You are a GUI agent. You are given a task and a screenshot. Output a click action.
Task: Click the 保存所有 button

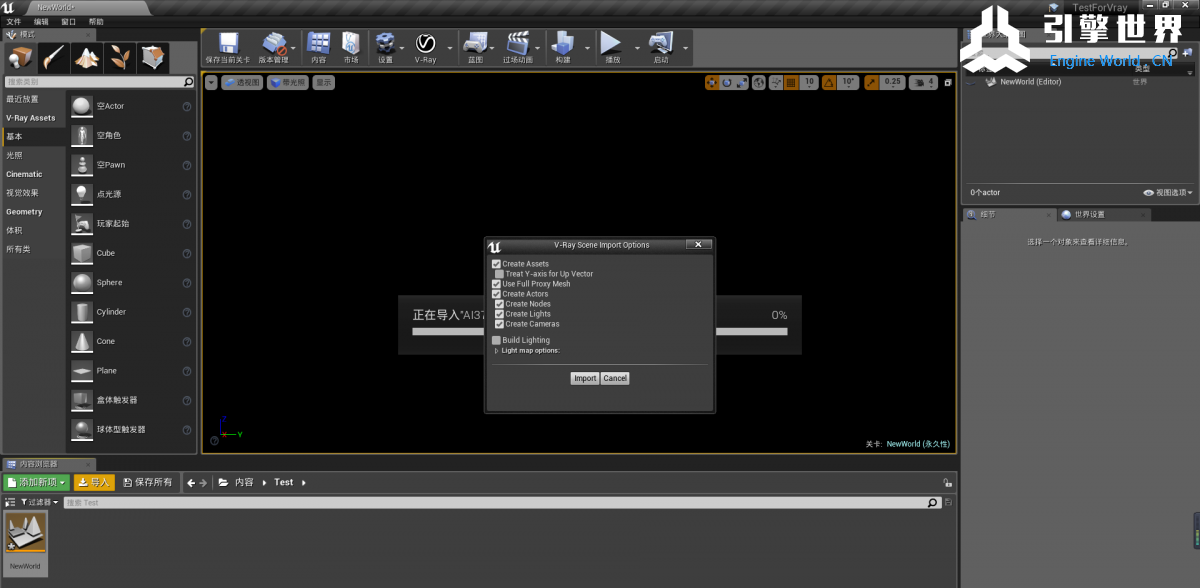tap(148, 482)
